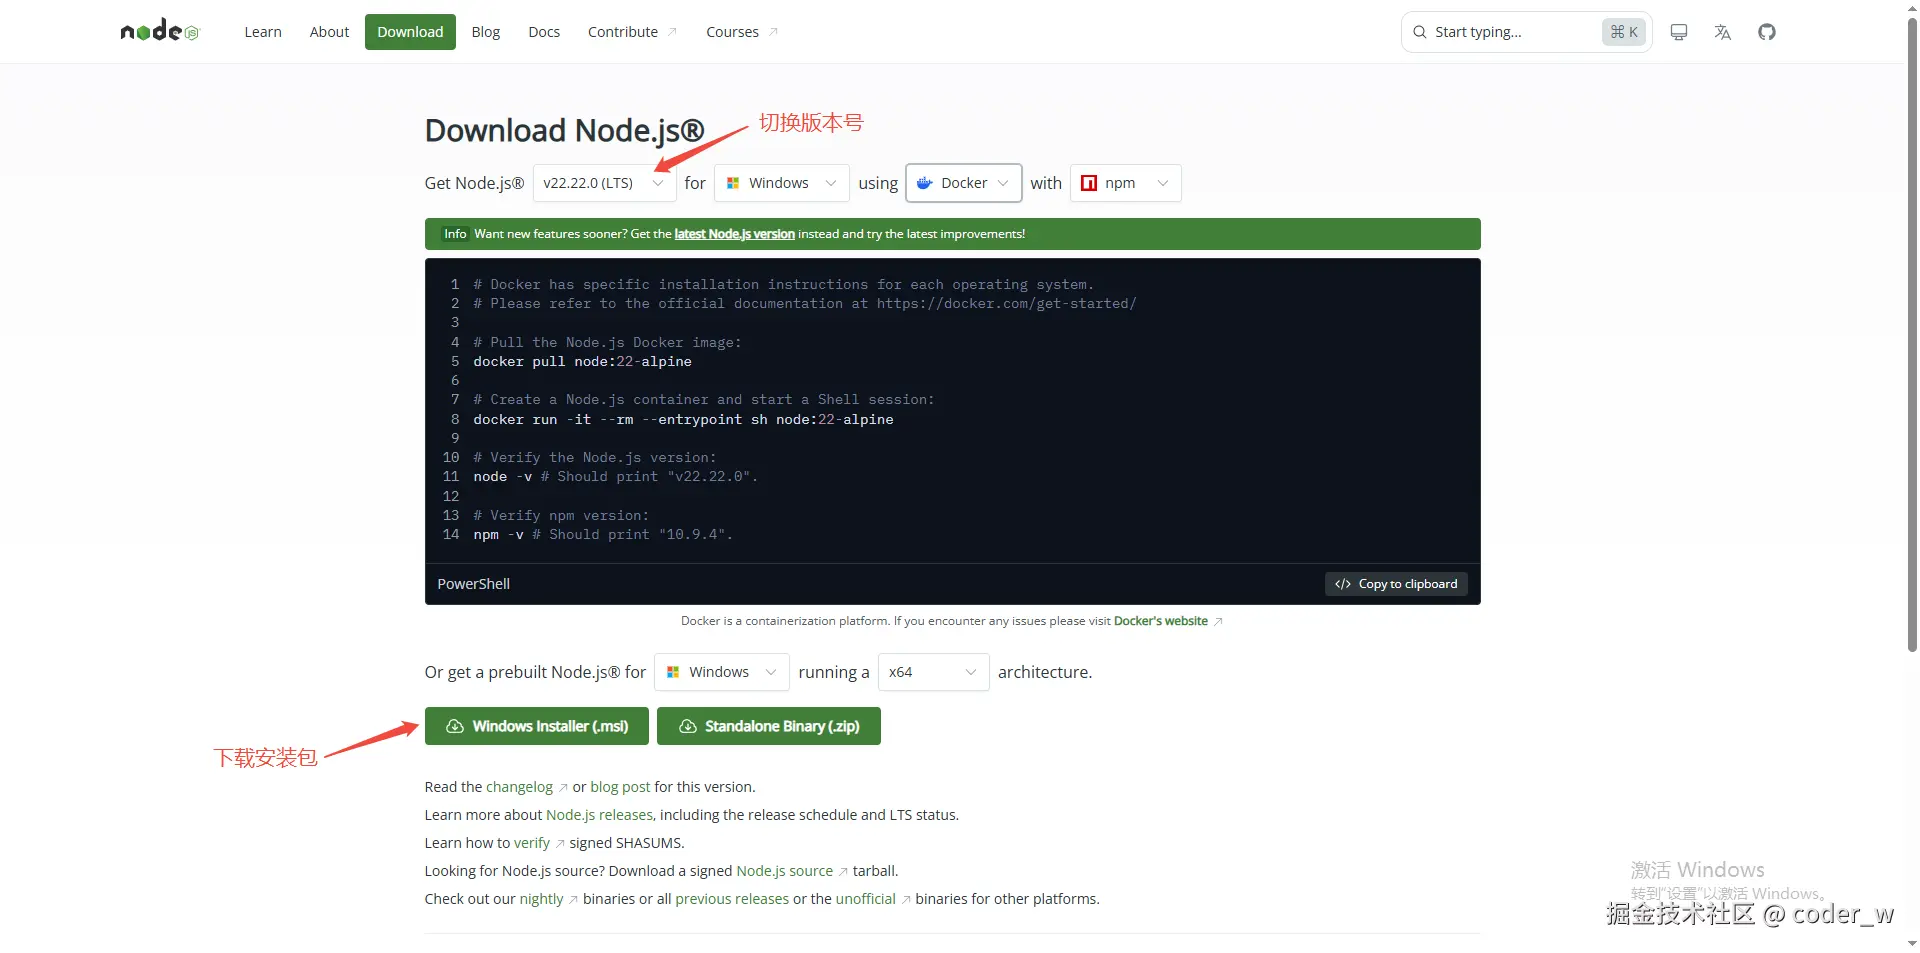1920x953 pixels.
Task: Open the prebuilt Windows OS dropdown
Action: tap(722, 672)
